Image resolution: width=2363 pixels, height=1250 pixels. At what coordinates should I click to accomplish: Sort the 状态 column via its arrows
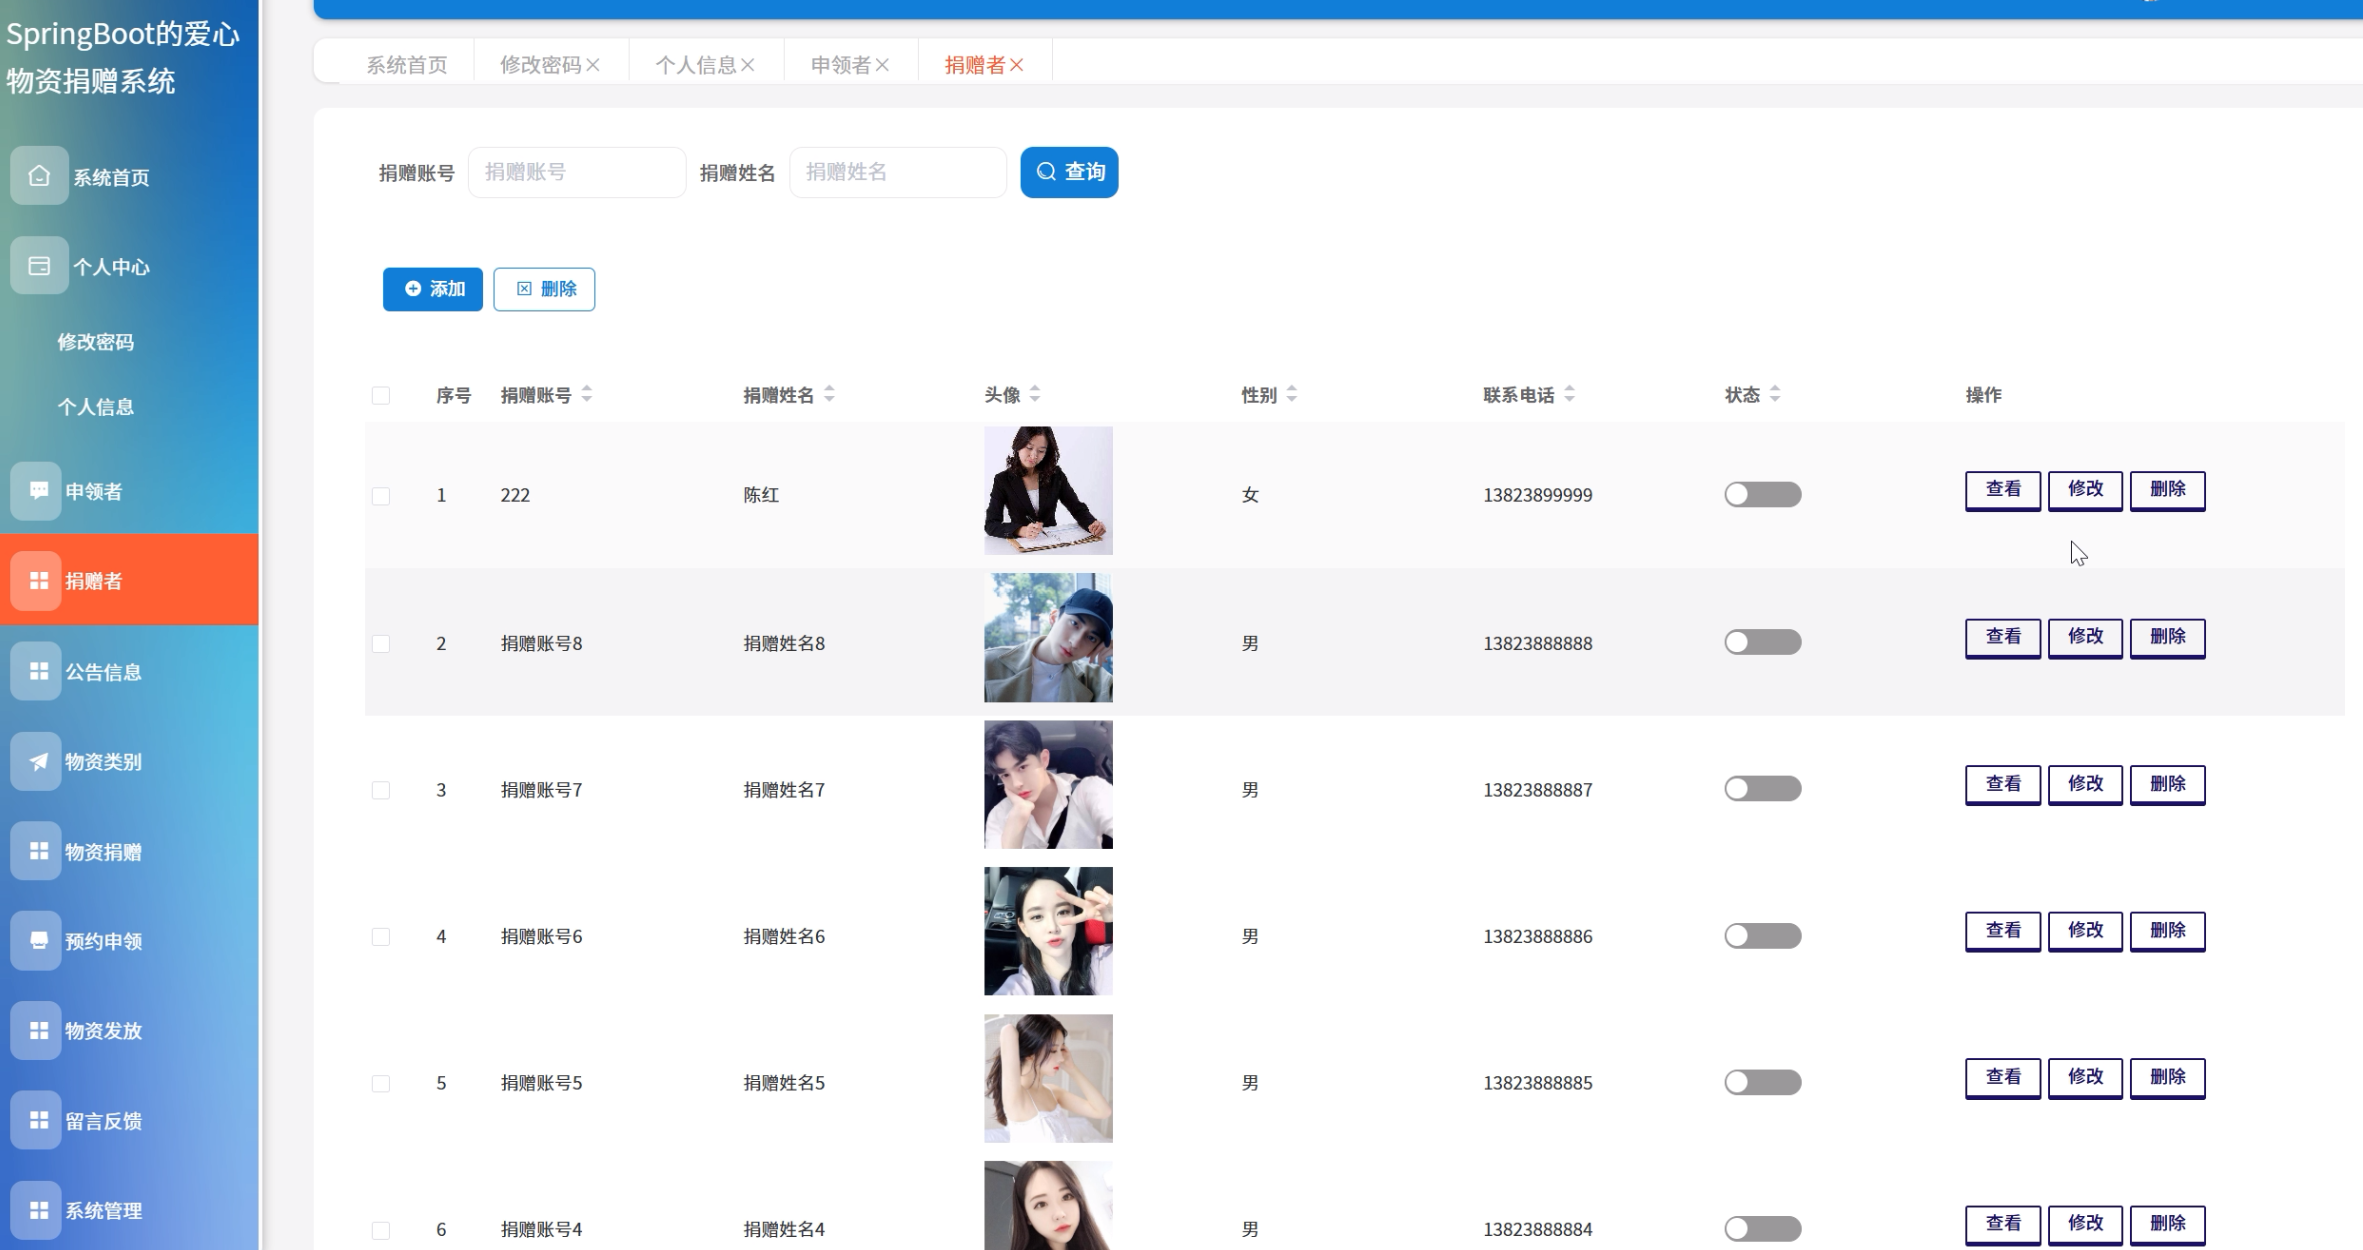pyautogui.click(x=1775, y=395)
